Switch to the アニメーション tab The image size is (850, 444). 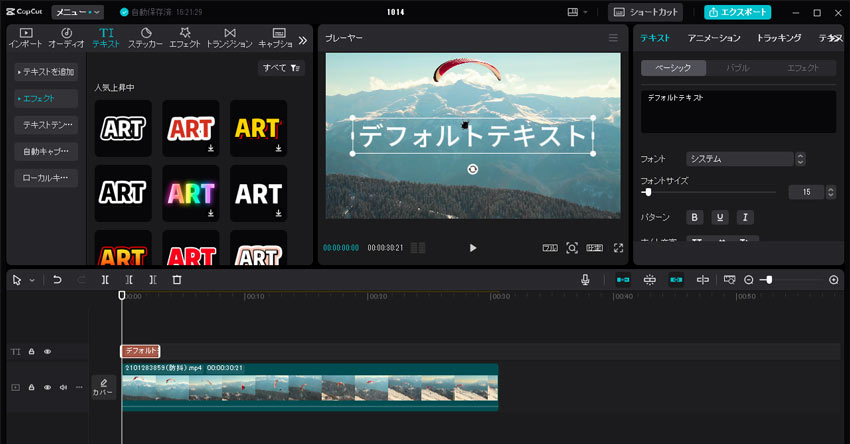coord(714,38)
